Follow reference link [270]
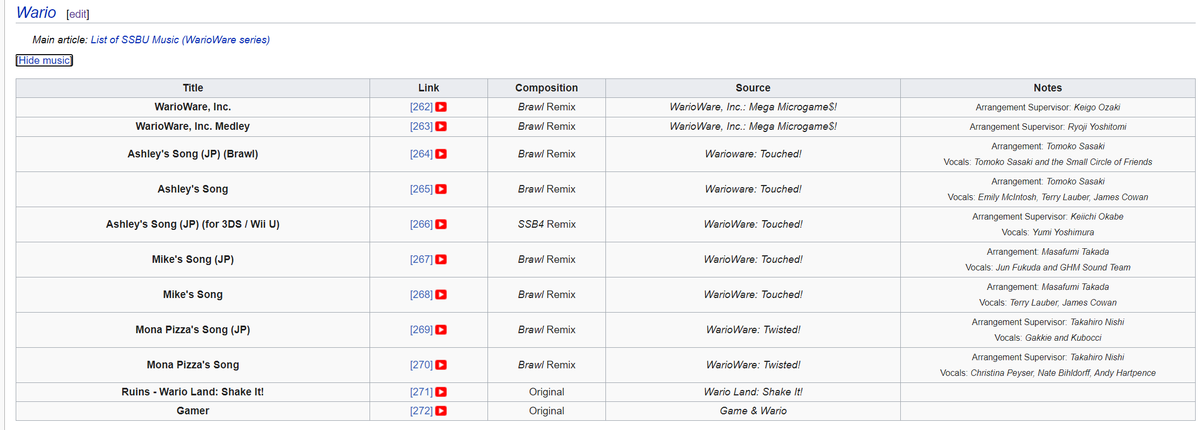 [x=420, y=365]
